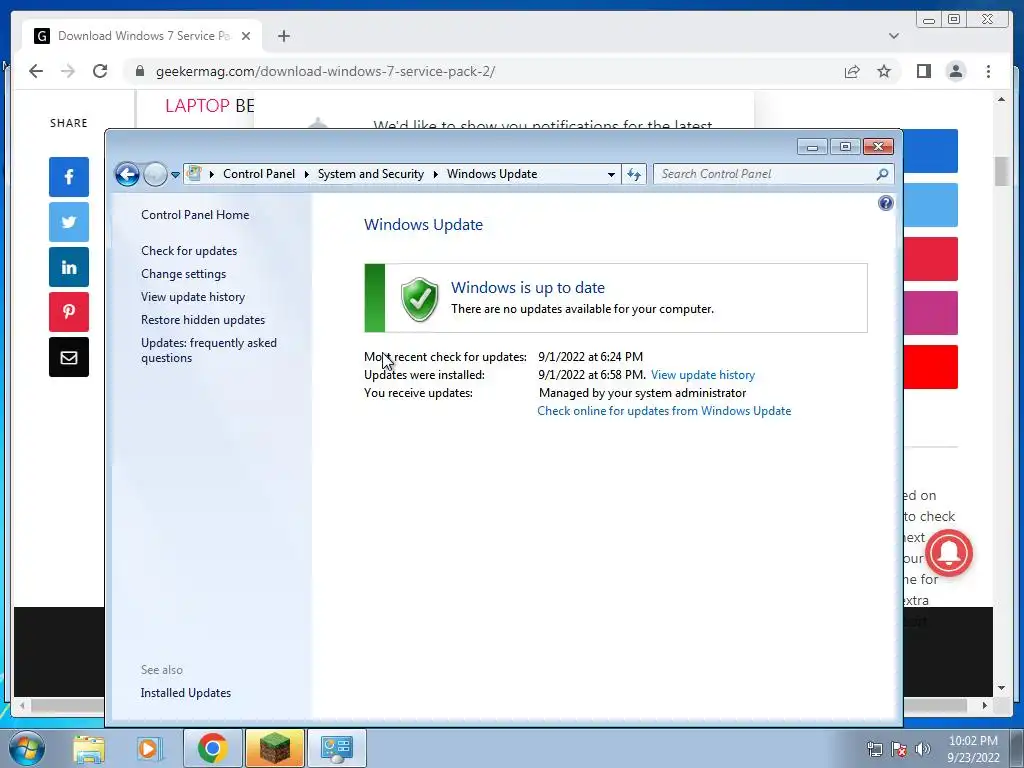Open the Windows Start button
1024x768 pixels.
click(x=27, y=748)
